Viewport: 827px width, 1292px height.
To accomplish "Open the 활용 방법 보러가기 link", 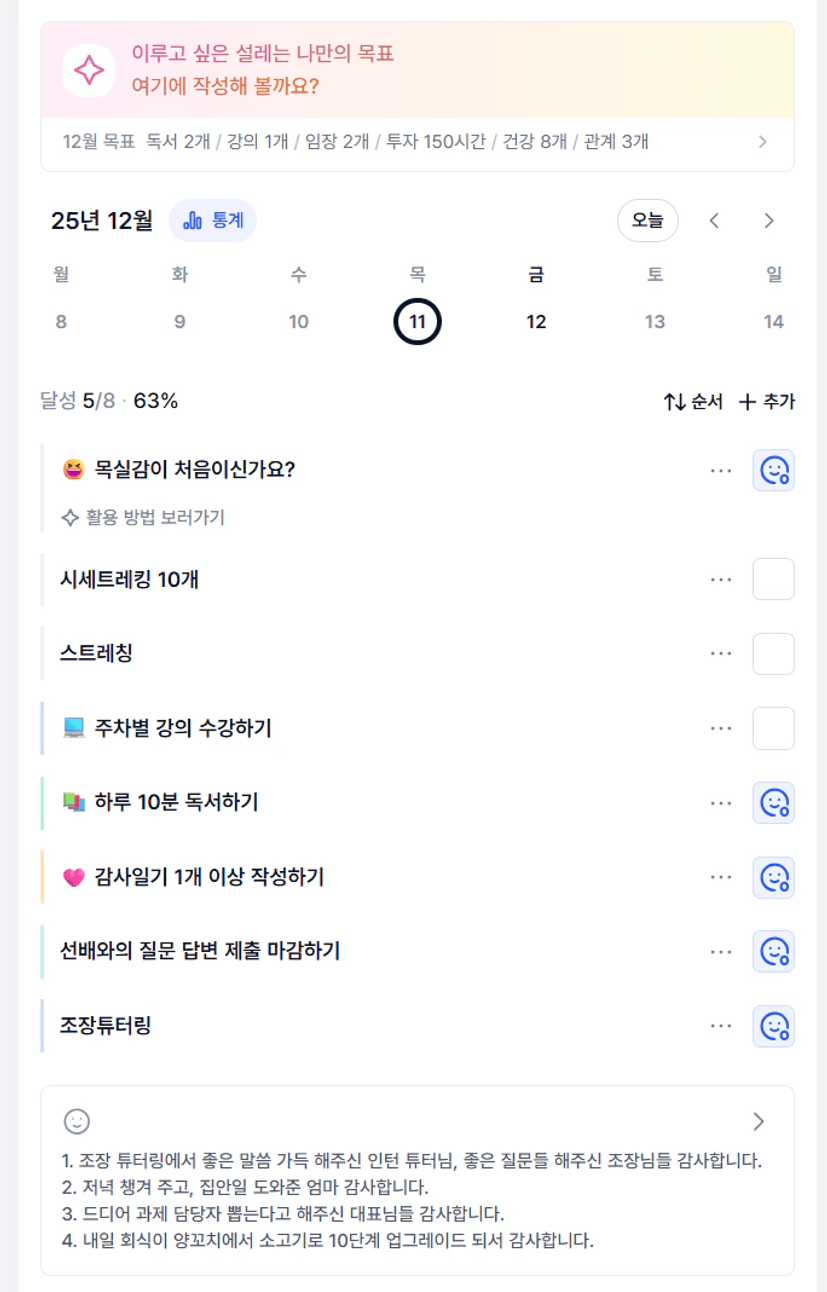I will click(143, 517).
